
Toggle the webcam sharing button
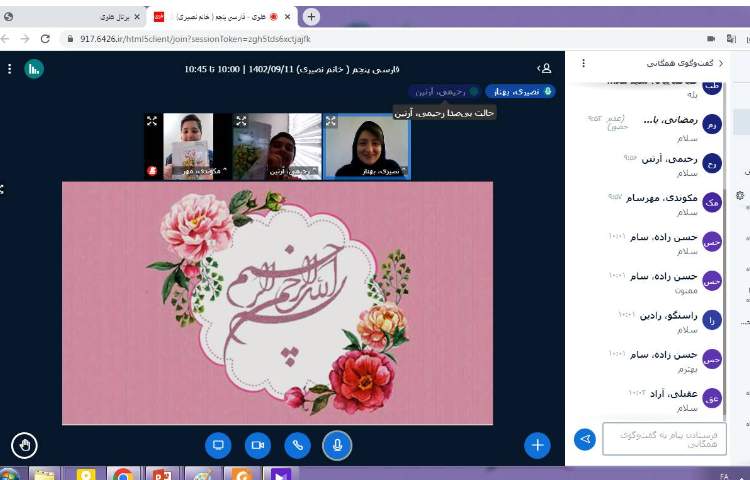(257, 445)
